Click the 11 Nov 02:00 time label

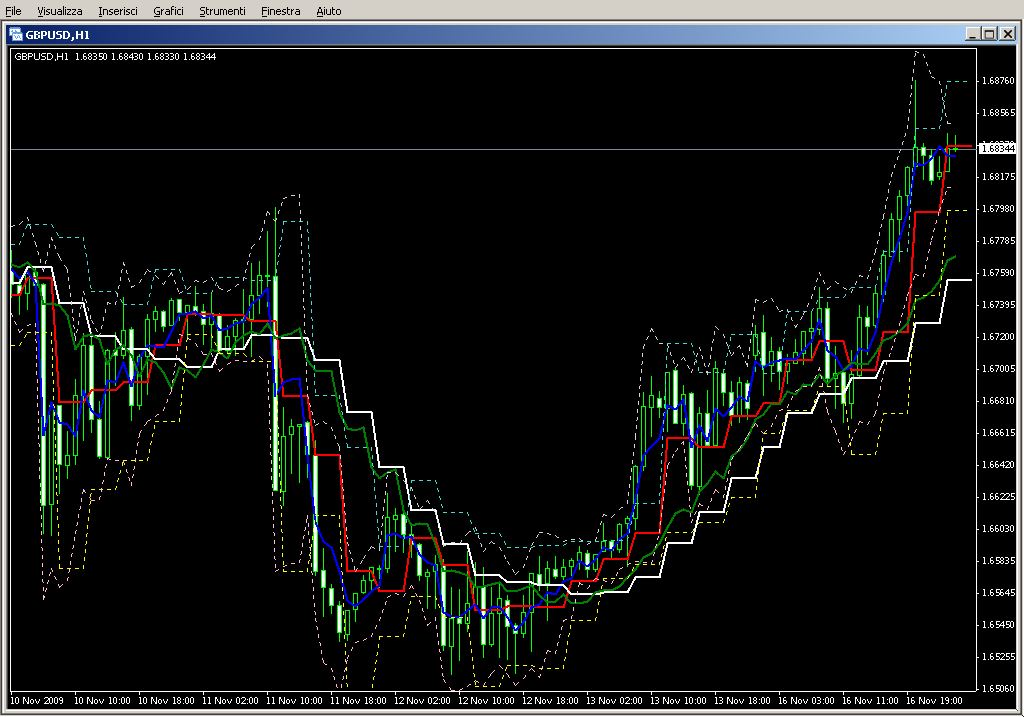[x=230, y=701]
